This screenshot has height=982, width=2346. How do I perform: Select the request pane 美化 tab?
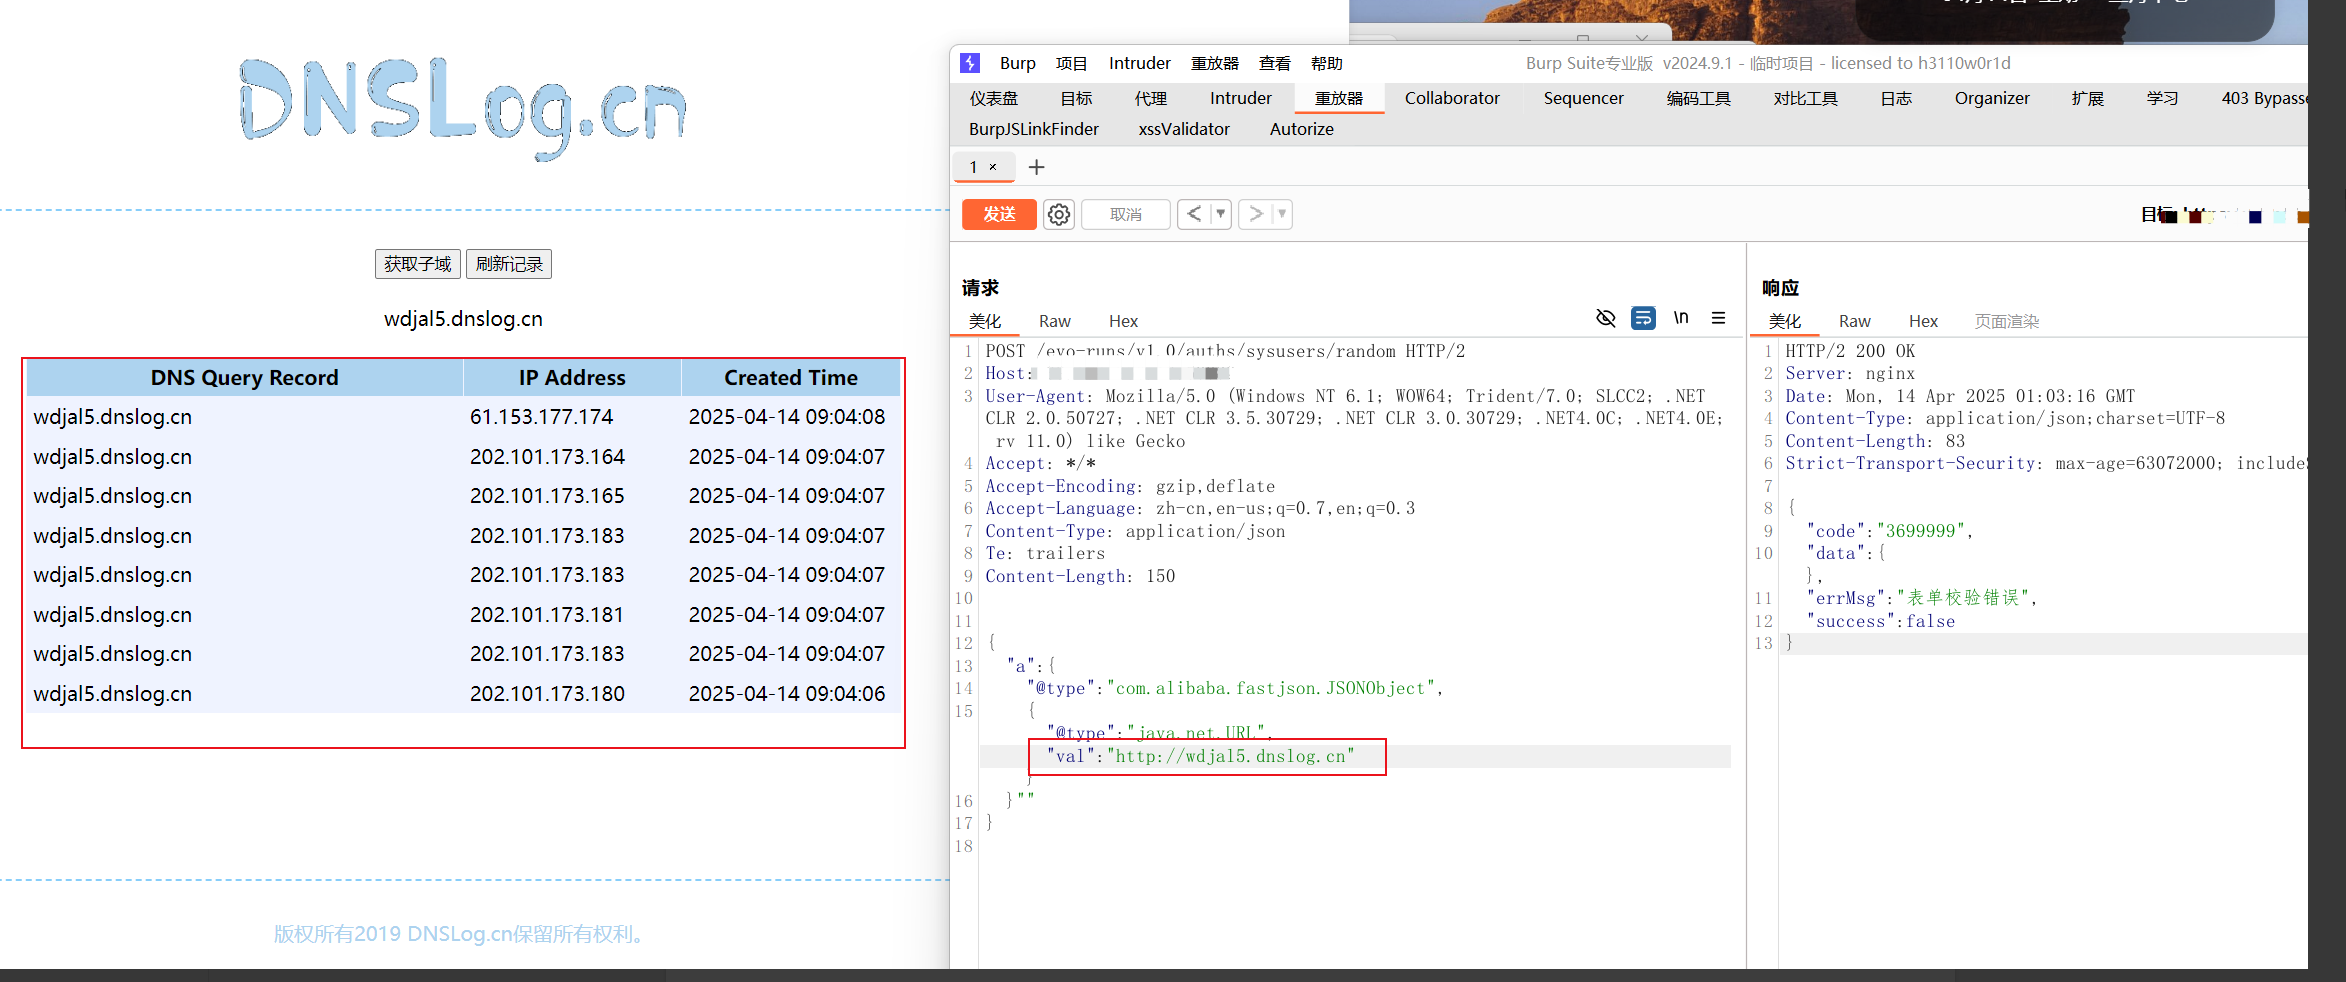click(x=985, y=321)
